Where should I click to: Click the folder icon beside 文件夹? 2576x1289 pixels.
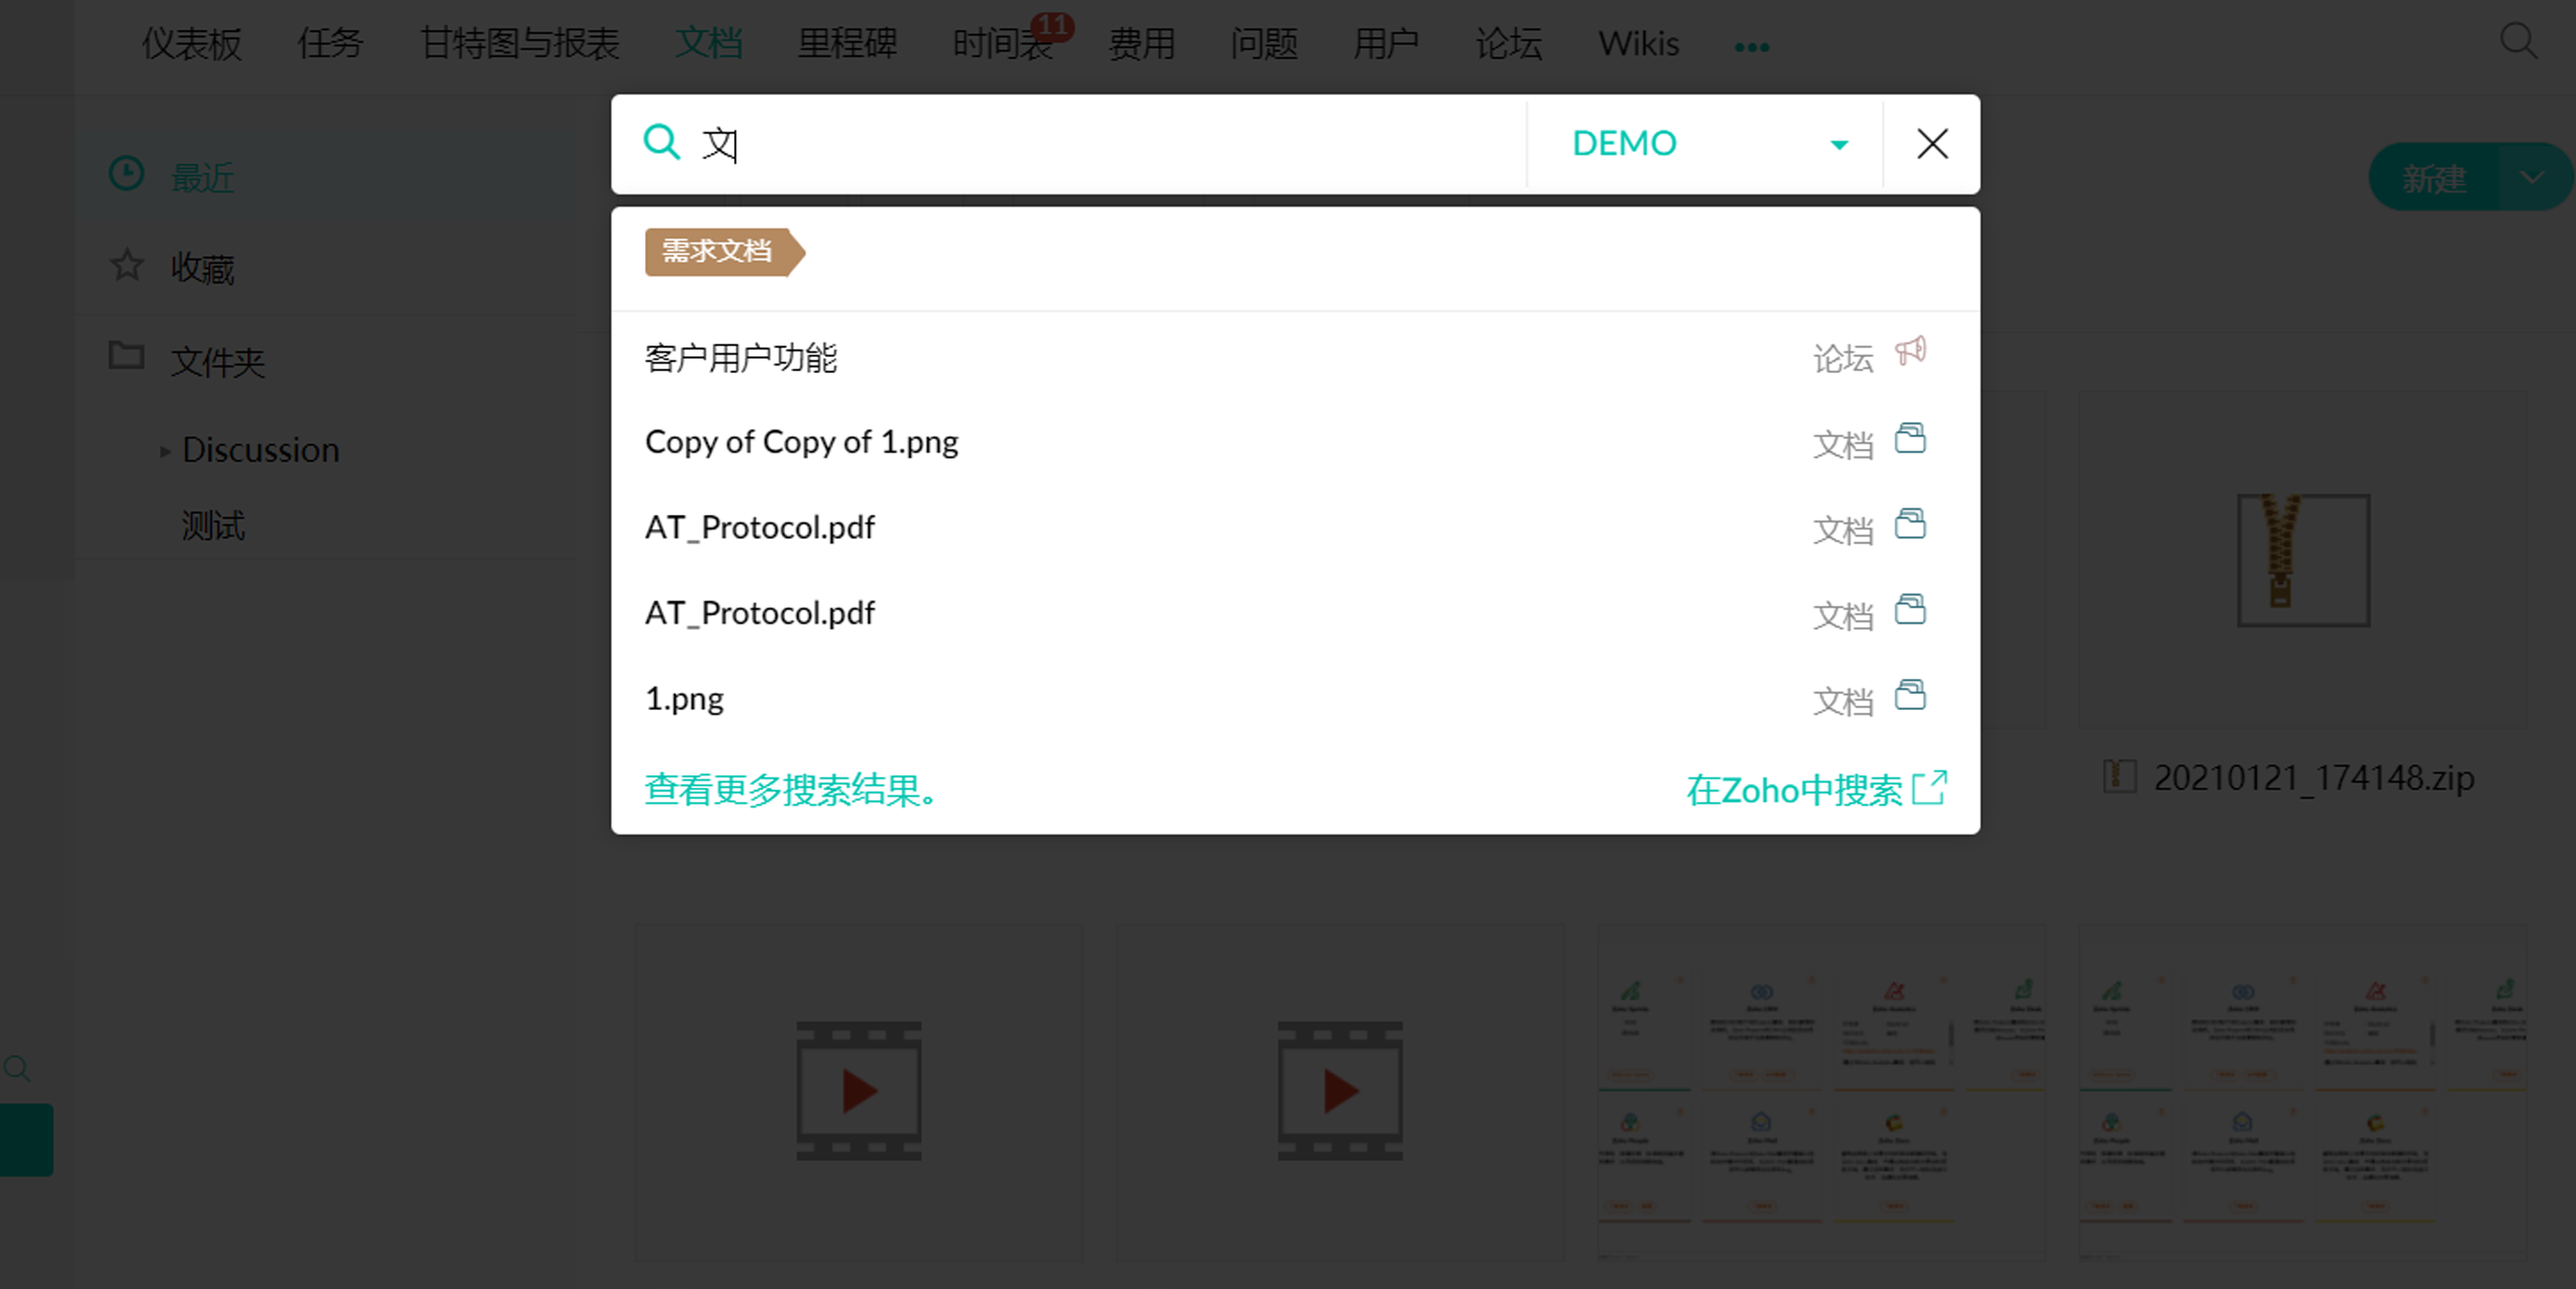127,356
